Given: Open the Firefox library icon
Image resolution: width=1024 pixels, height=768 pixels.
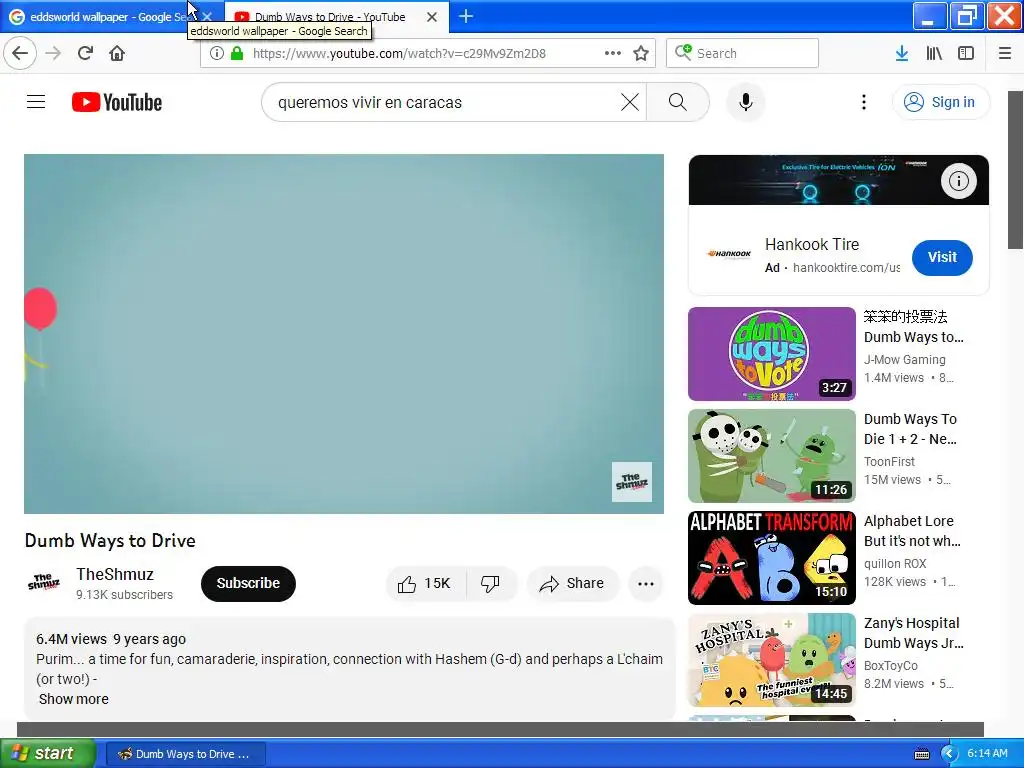Looking at the screenshot, I should 934,53.
